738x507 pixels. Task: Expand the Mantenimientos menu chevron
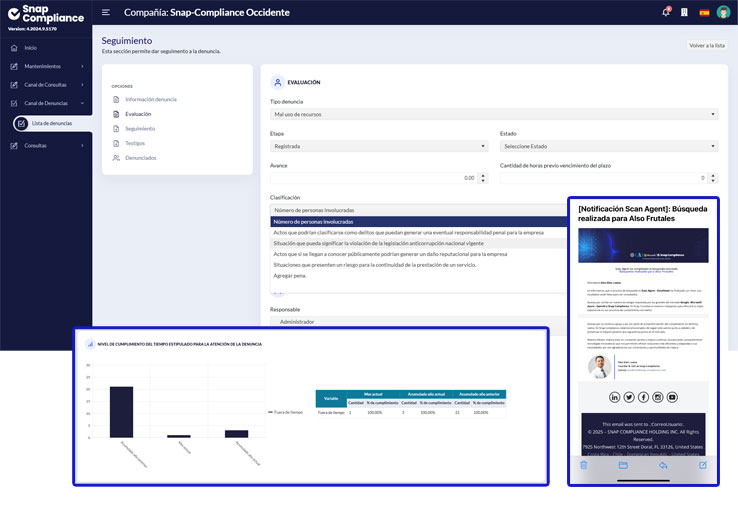tap(82, 66)
